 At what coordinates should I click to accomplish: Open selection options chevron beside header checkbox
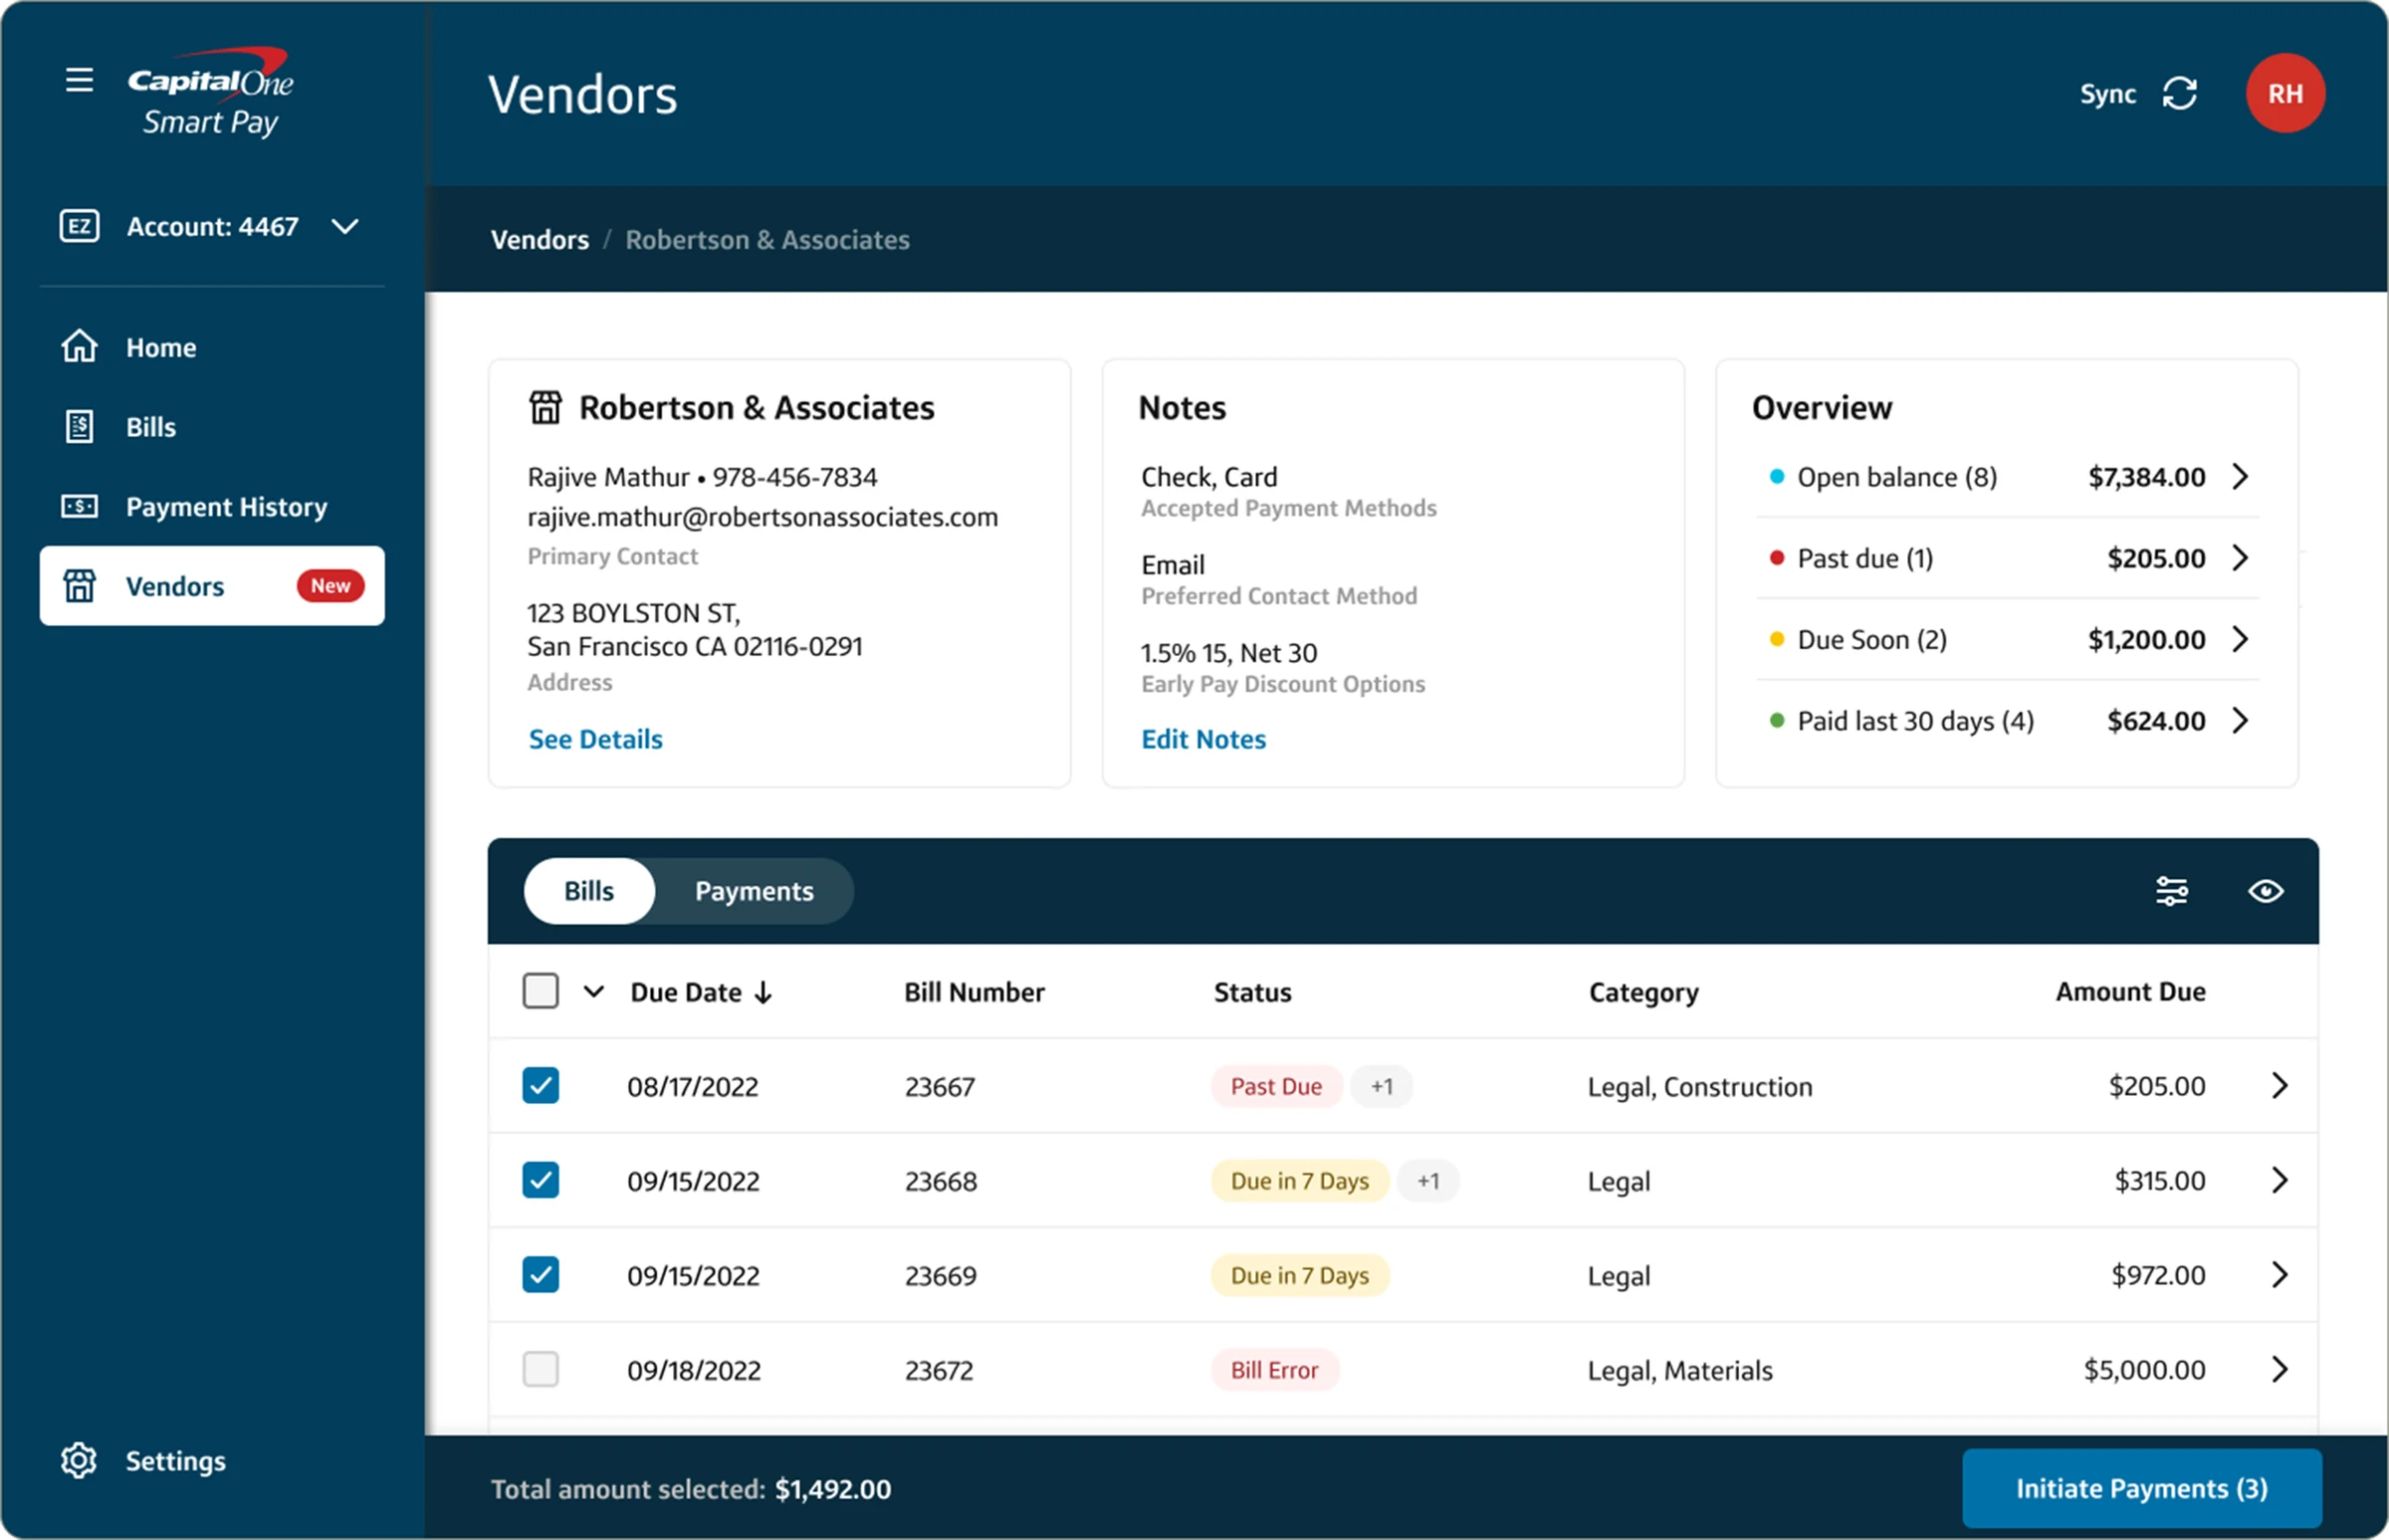(594, 991)
